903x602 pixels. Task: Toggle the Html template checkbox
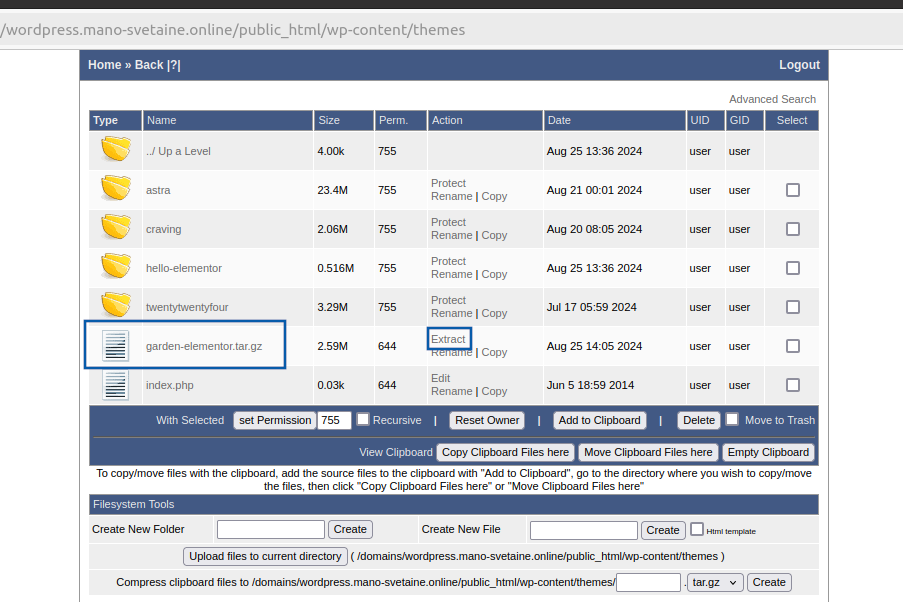[697, 529]
